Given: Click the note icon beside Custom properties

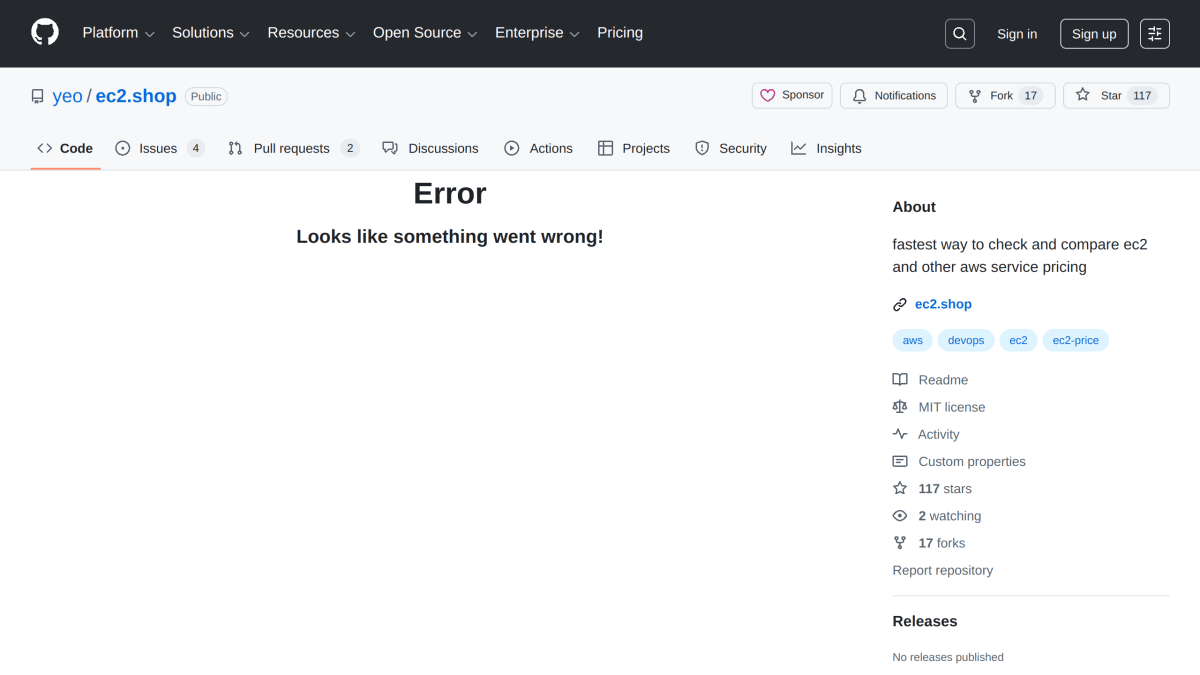Looking at the screenshot, I should coord(900,461).
